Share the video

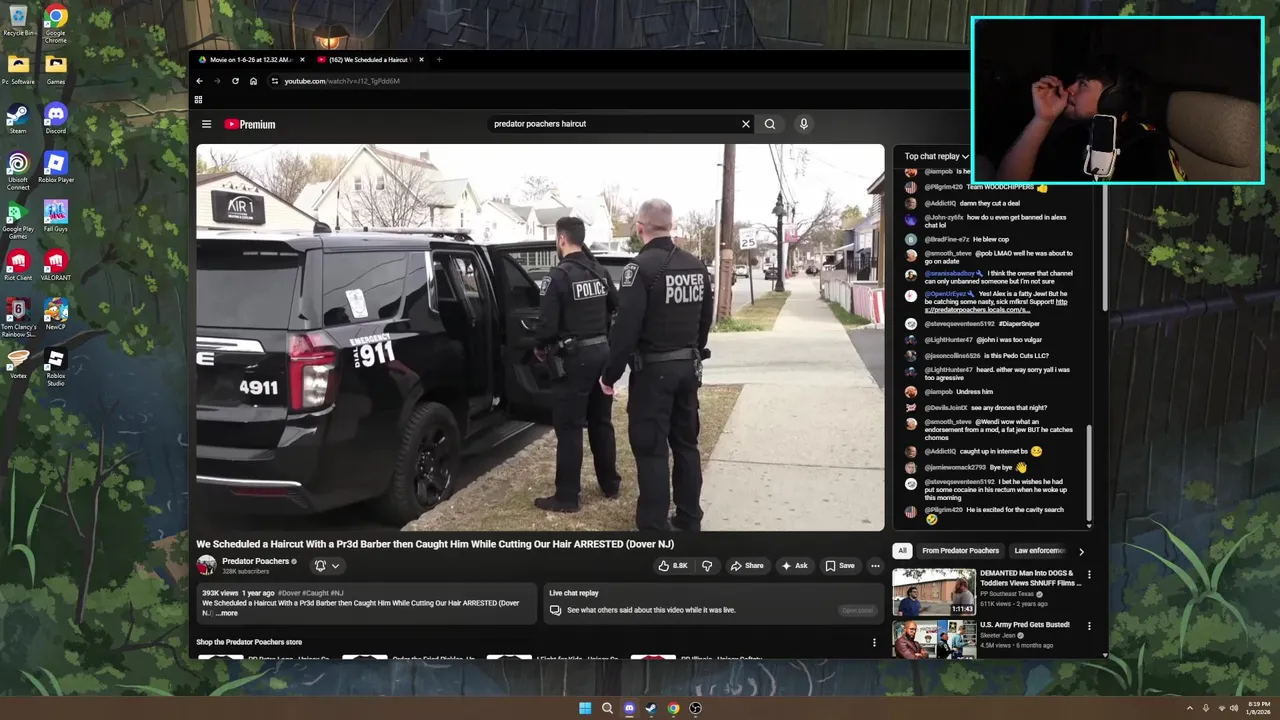(747, 566)
